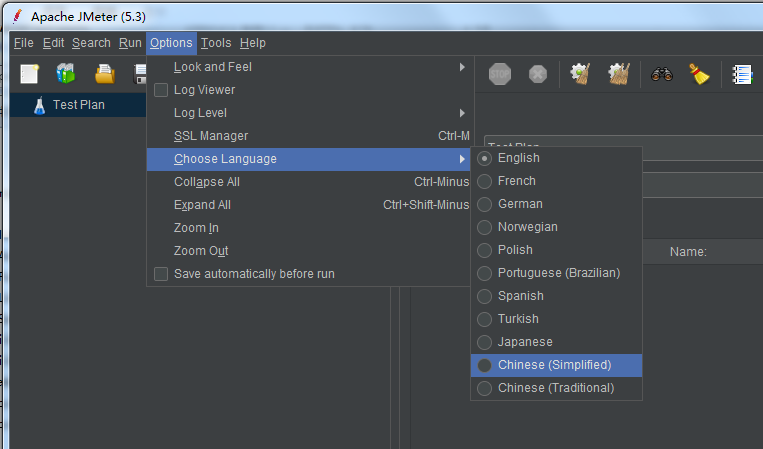Click the JMeter feather title icon
The height and width of the screenshot is (449, 763).
[x=18, y=16]
